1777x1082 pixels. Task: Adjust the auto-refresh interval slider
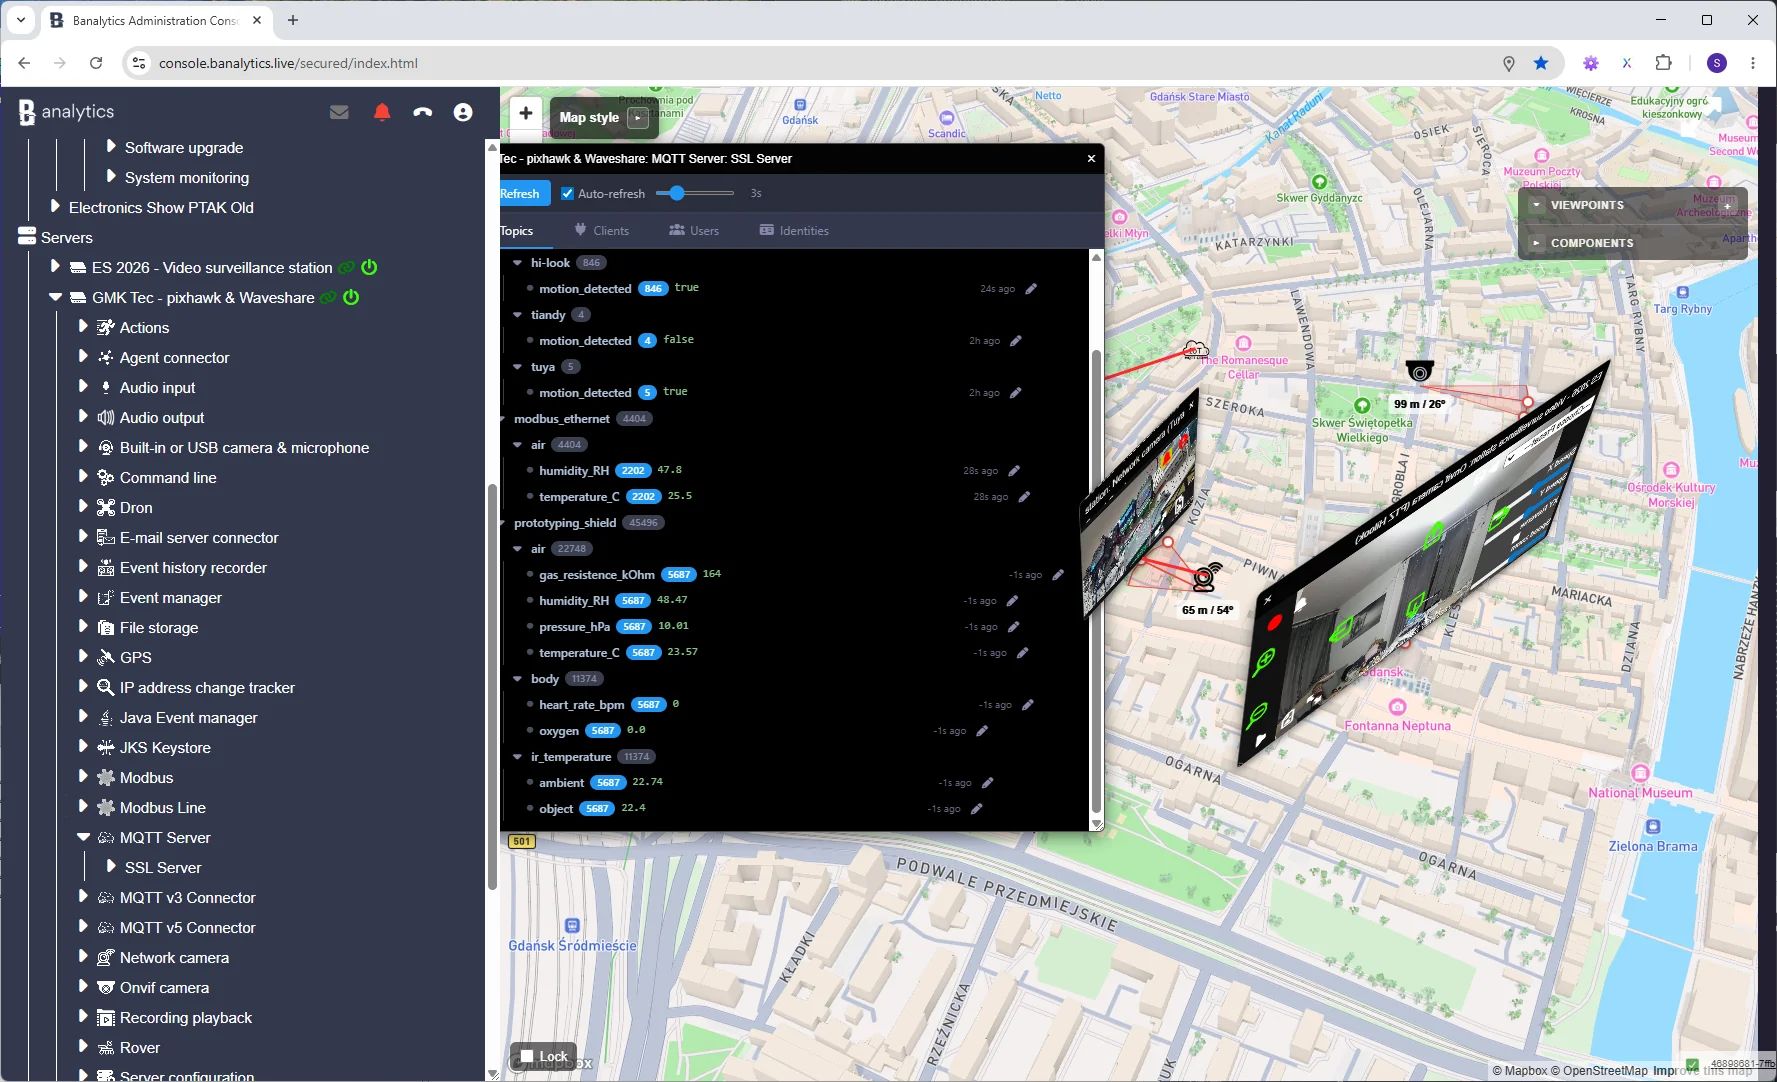click(x=696, y=193)
